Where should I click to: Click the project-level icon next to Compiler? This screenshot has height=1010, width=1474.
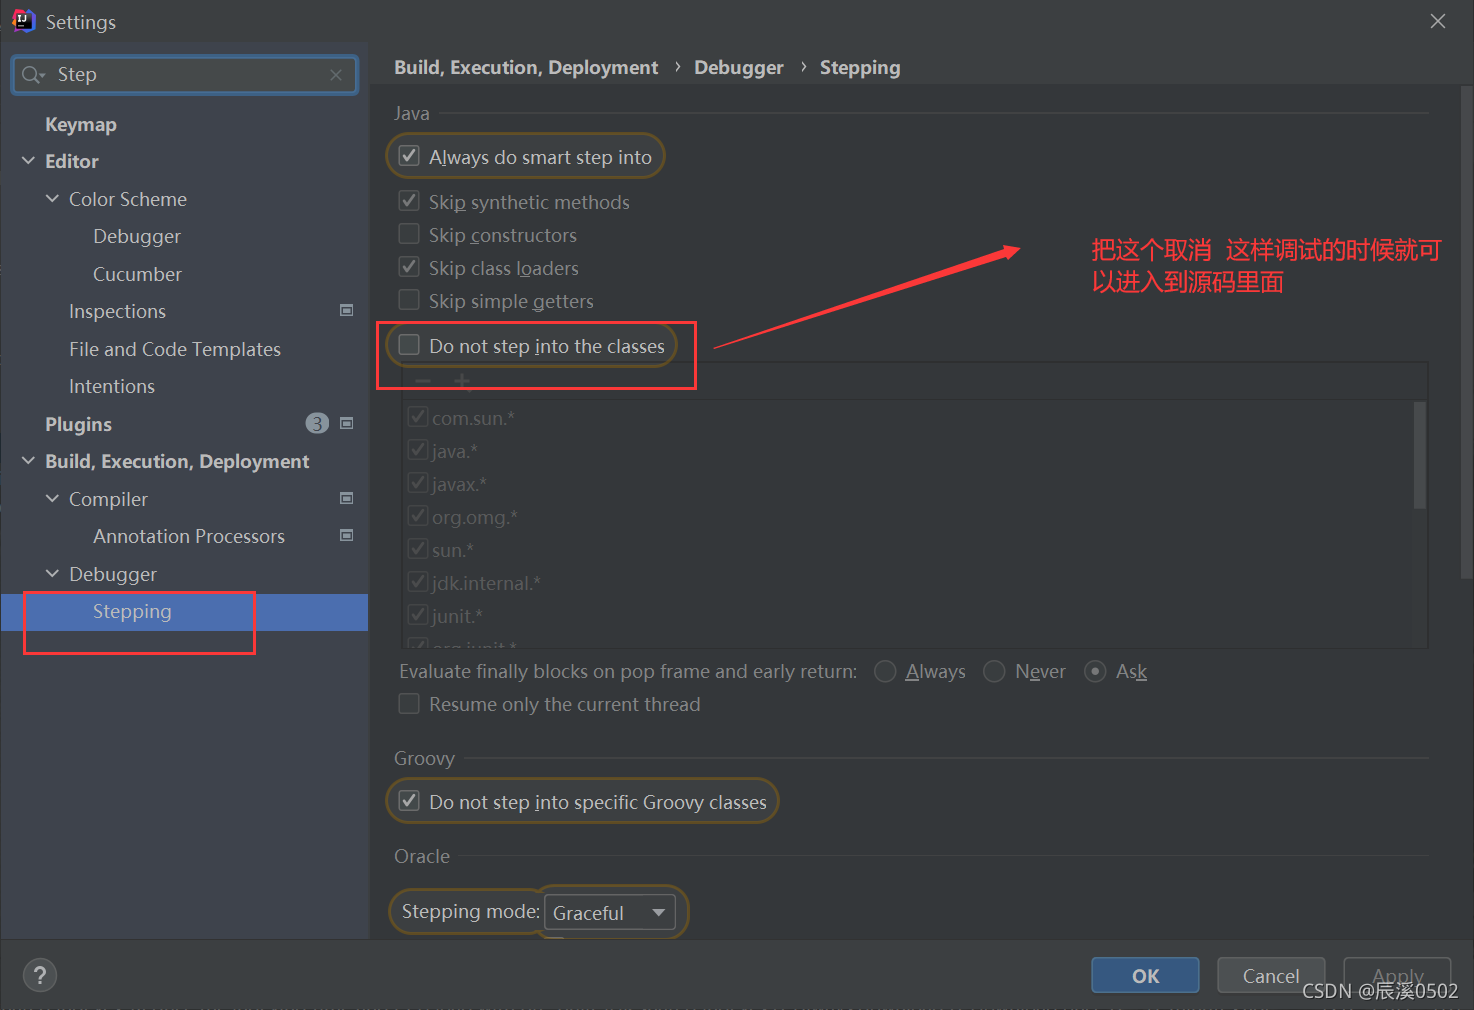[347, 499]
